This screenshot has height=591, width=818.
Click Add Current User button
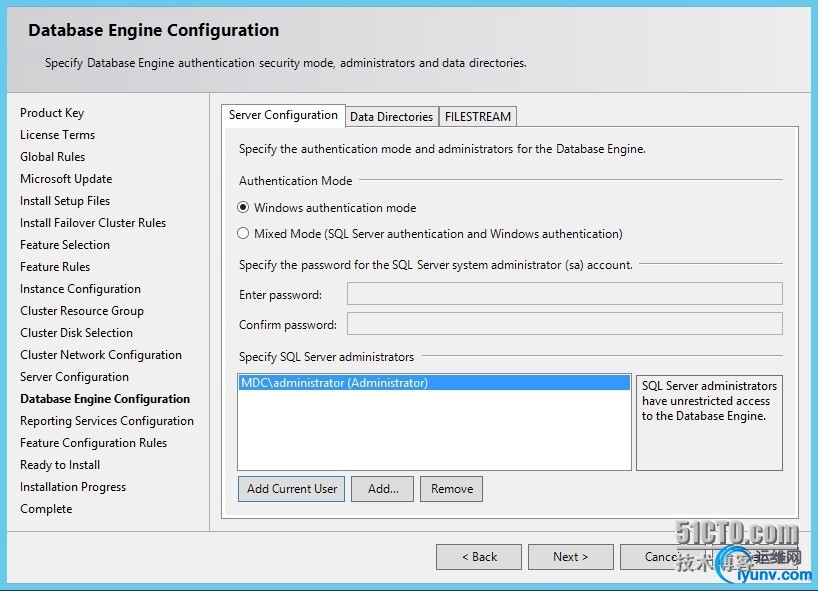(x=292, y=489)
